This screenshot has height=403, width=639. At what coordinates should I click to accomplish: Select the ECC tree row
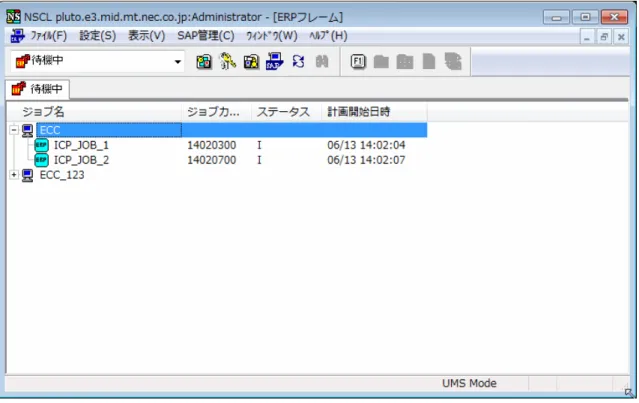[231, 130]
